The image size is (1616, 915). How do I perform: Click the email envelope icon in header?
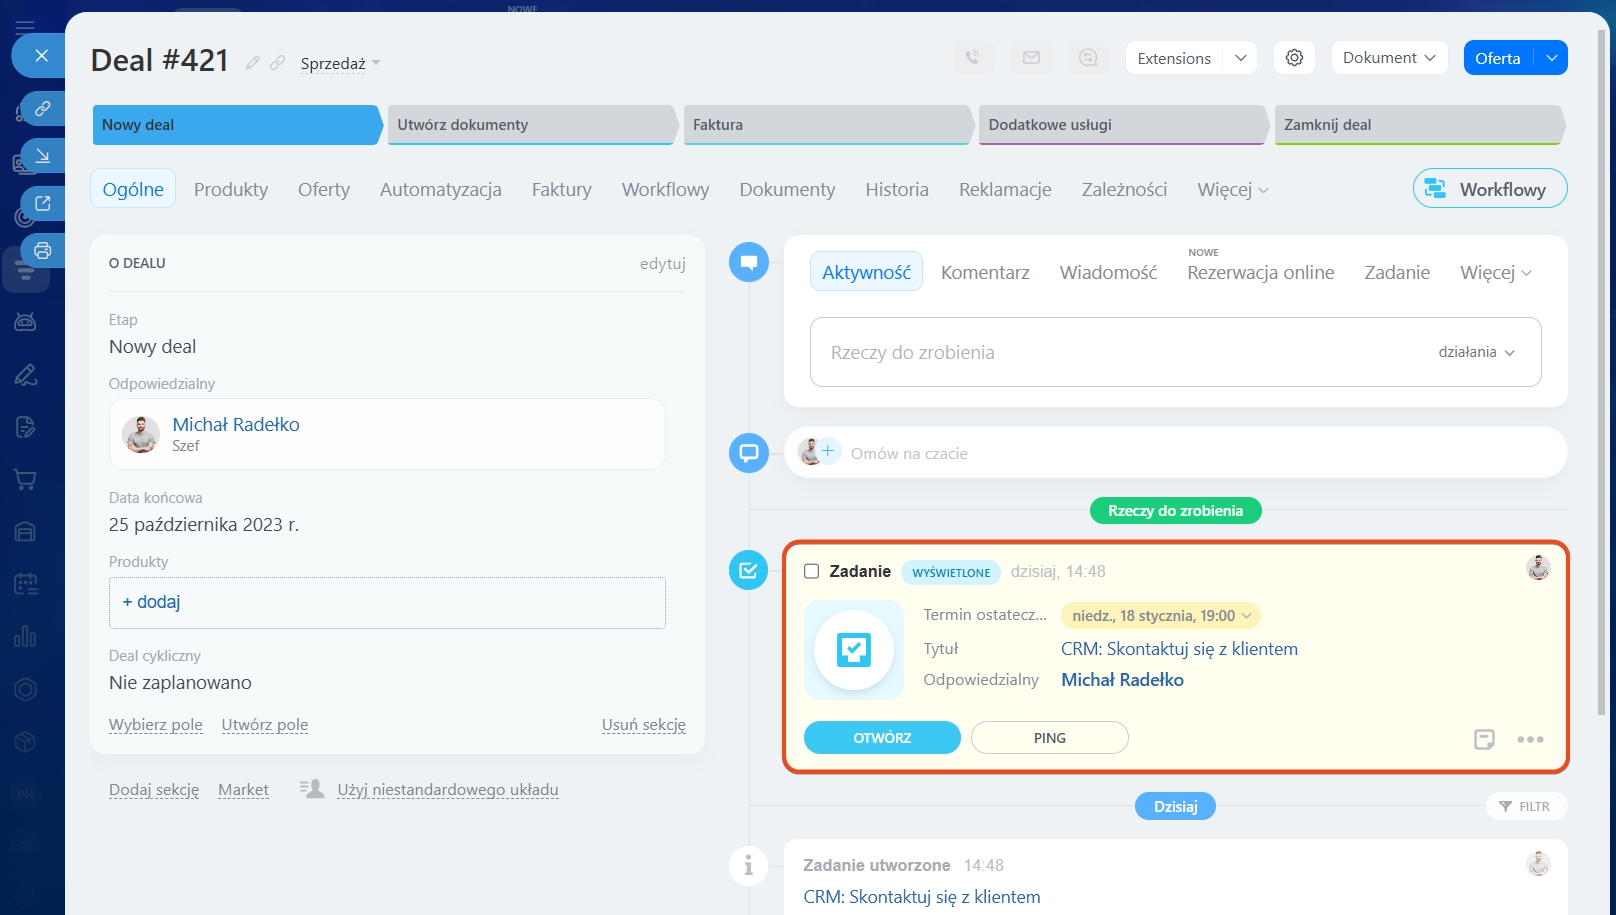1031,58
